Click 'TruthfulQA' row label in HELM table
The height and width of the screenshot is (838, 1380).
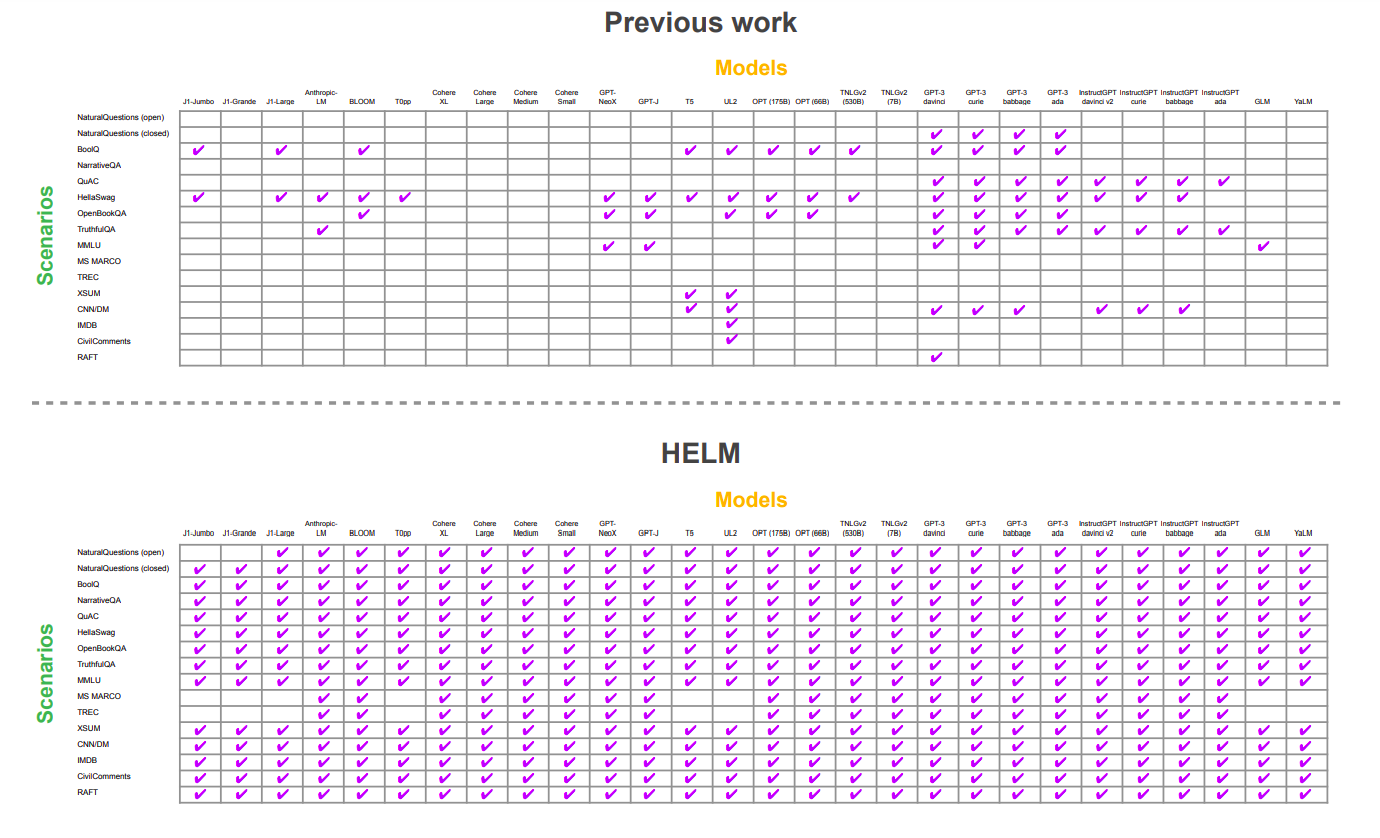tap(96, 664)
